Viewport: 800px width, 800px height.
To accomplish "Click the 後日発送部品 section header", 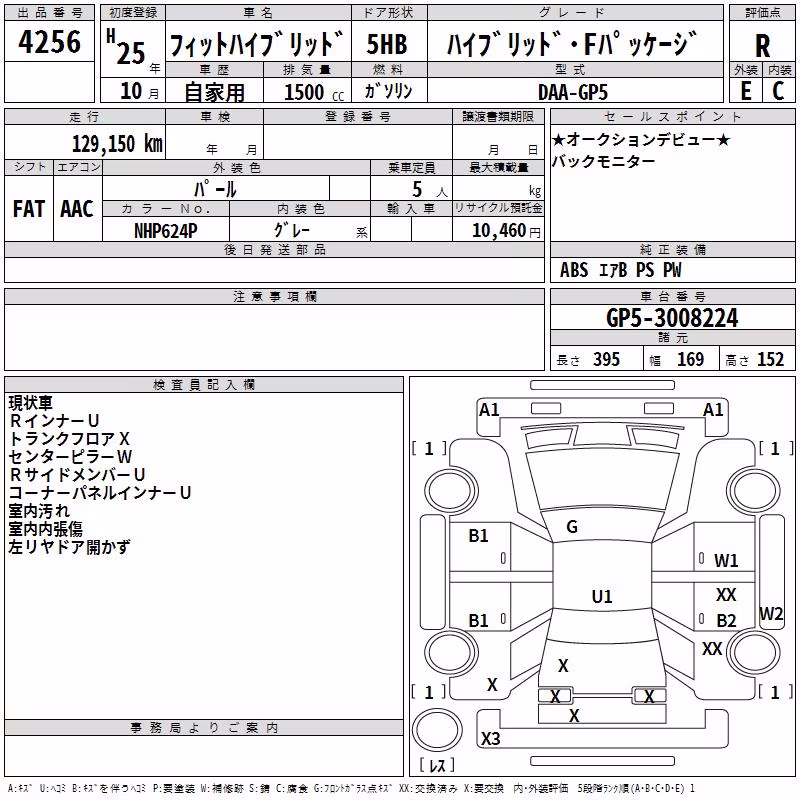I will click(274, 249).
